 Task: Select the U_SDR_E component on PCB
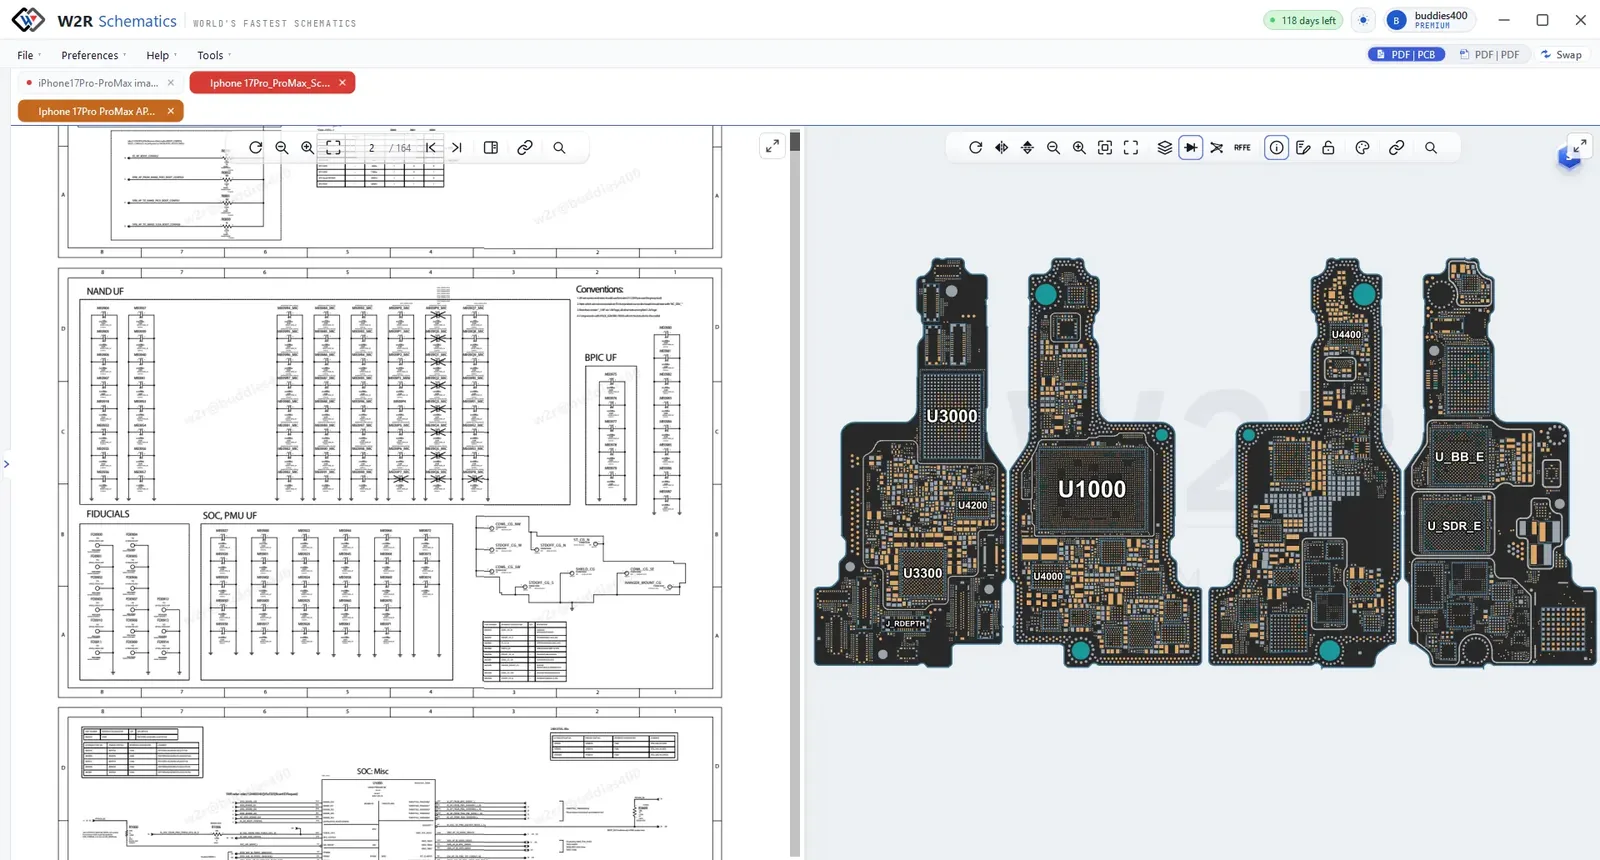coord(1454,526)
